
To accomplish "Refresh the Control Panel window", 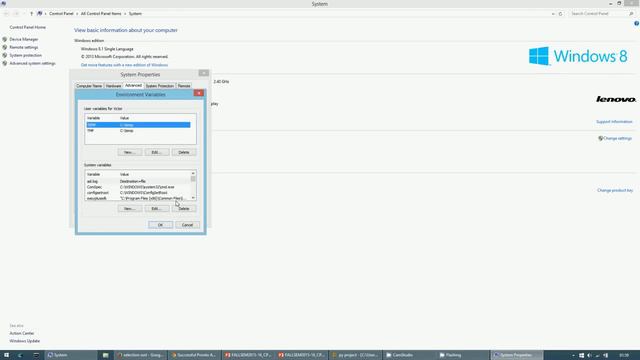I will (x=560, y=13).
